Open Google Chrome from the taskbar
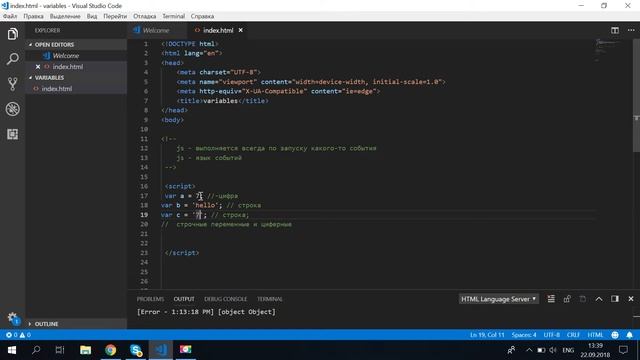640x360 pixels. 111,350
